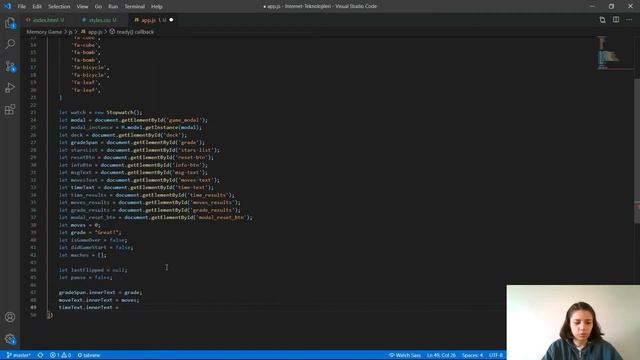Click the line 23 number in gutter

pos(33,112)
